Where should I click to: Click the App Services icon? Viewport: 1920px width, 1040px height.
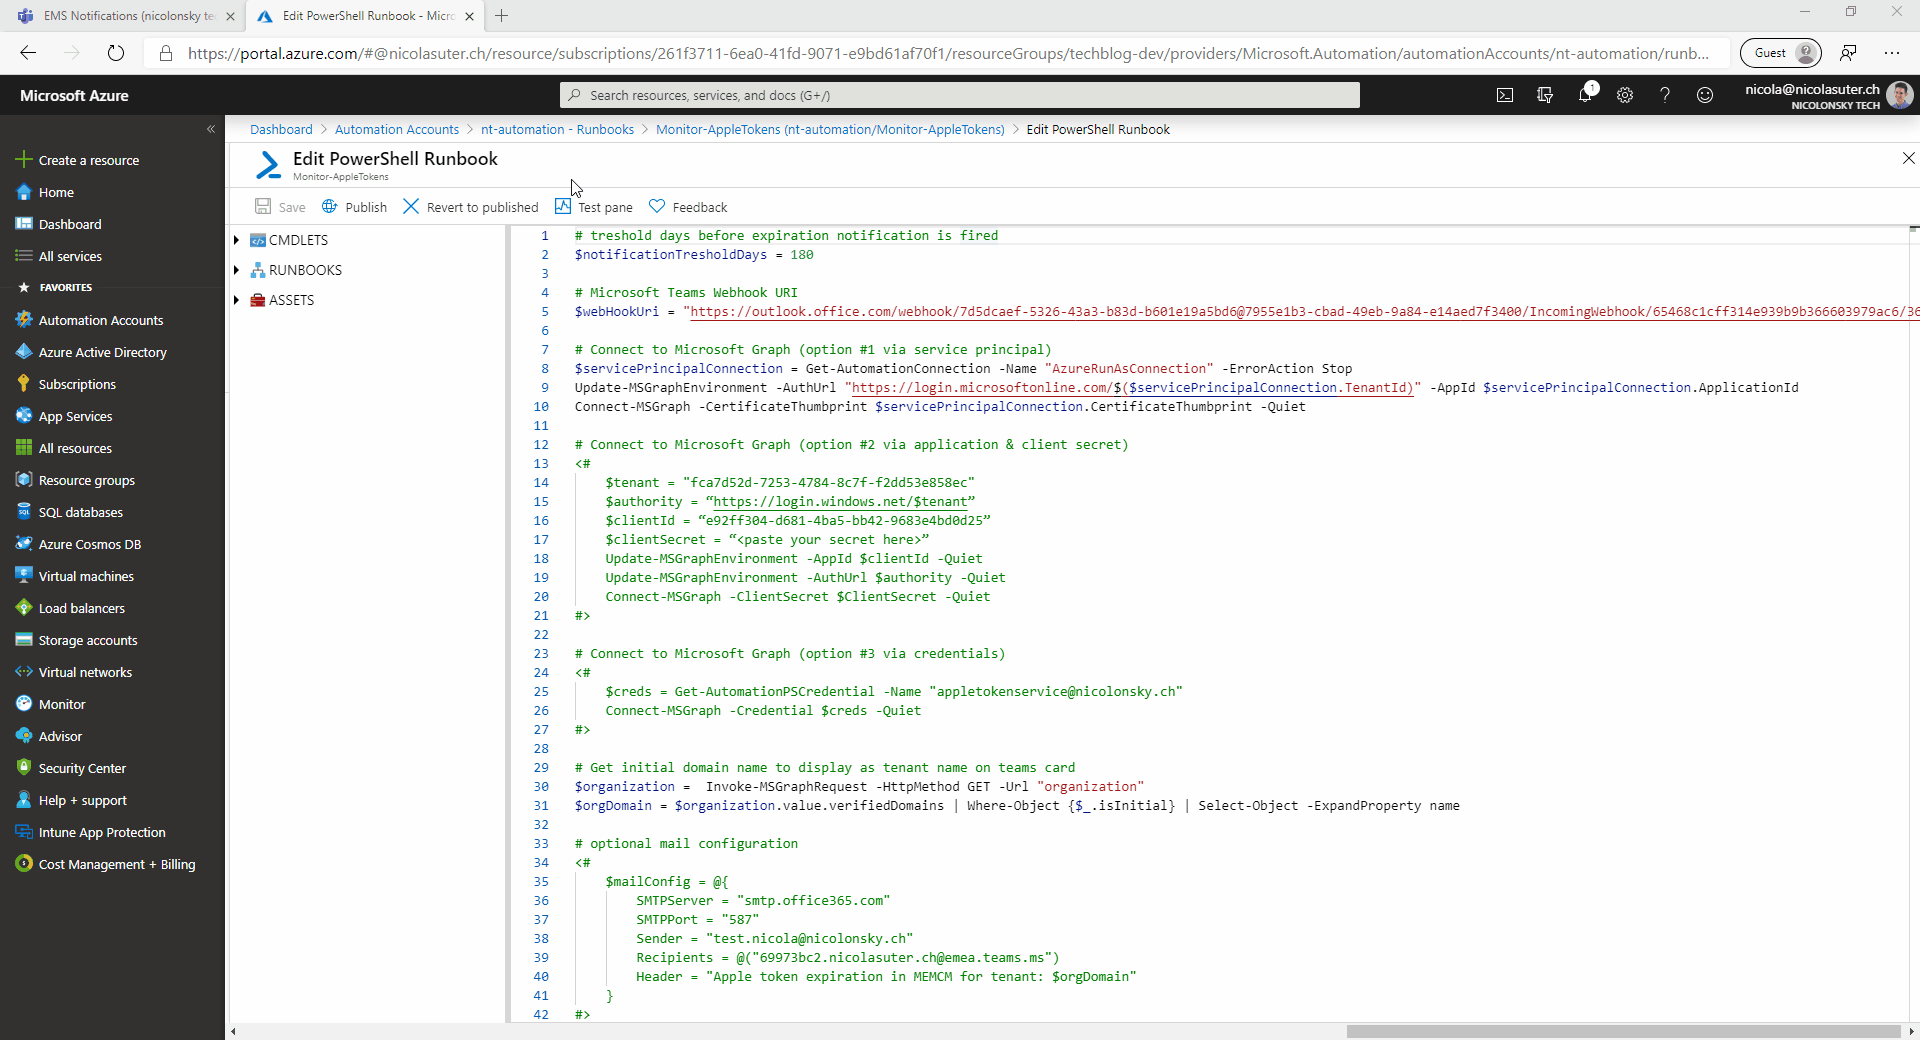tap(24, 416)
